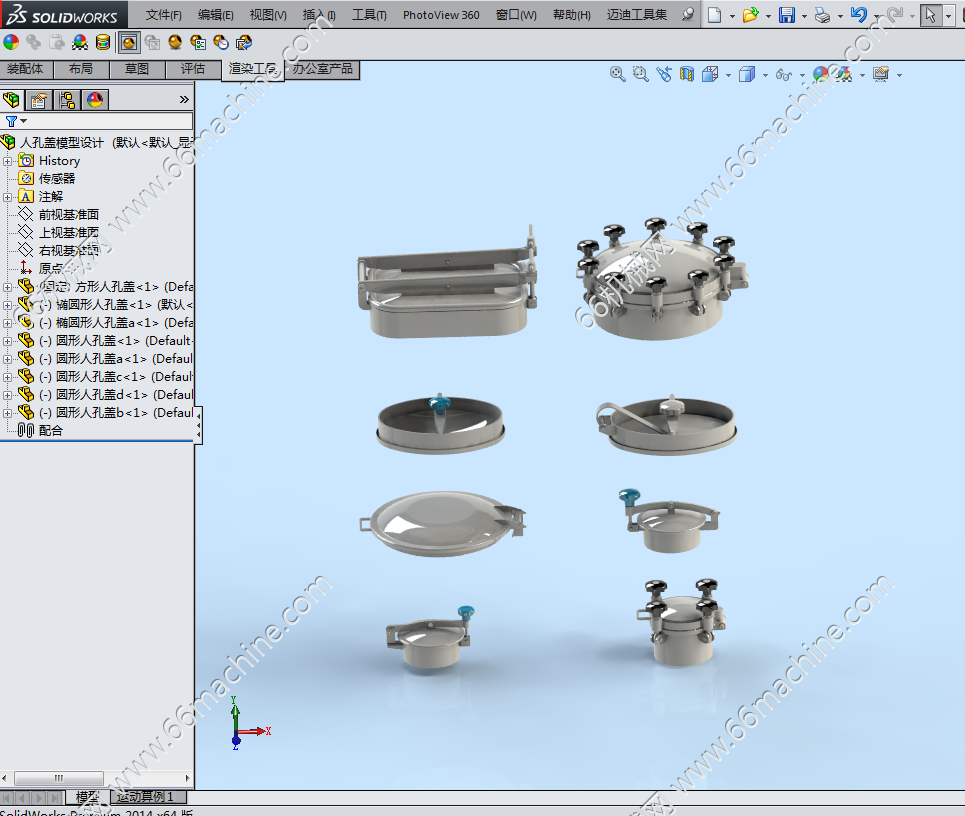Click the tree scrollbar right arrow
The height and width of the screenshot is (816, 965).
coord(188,778)
